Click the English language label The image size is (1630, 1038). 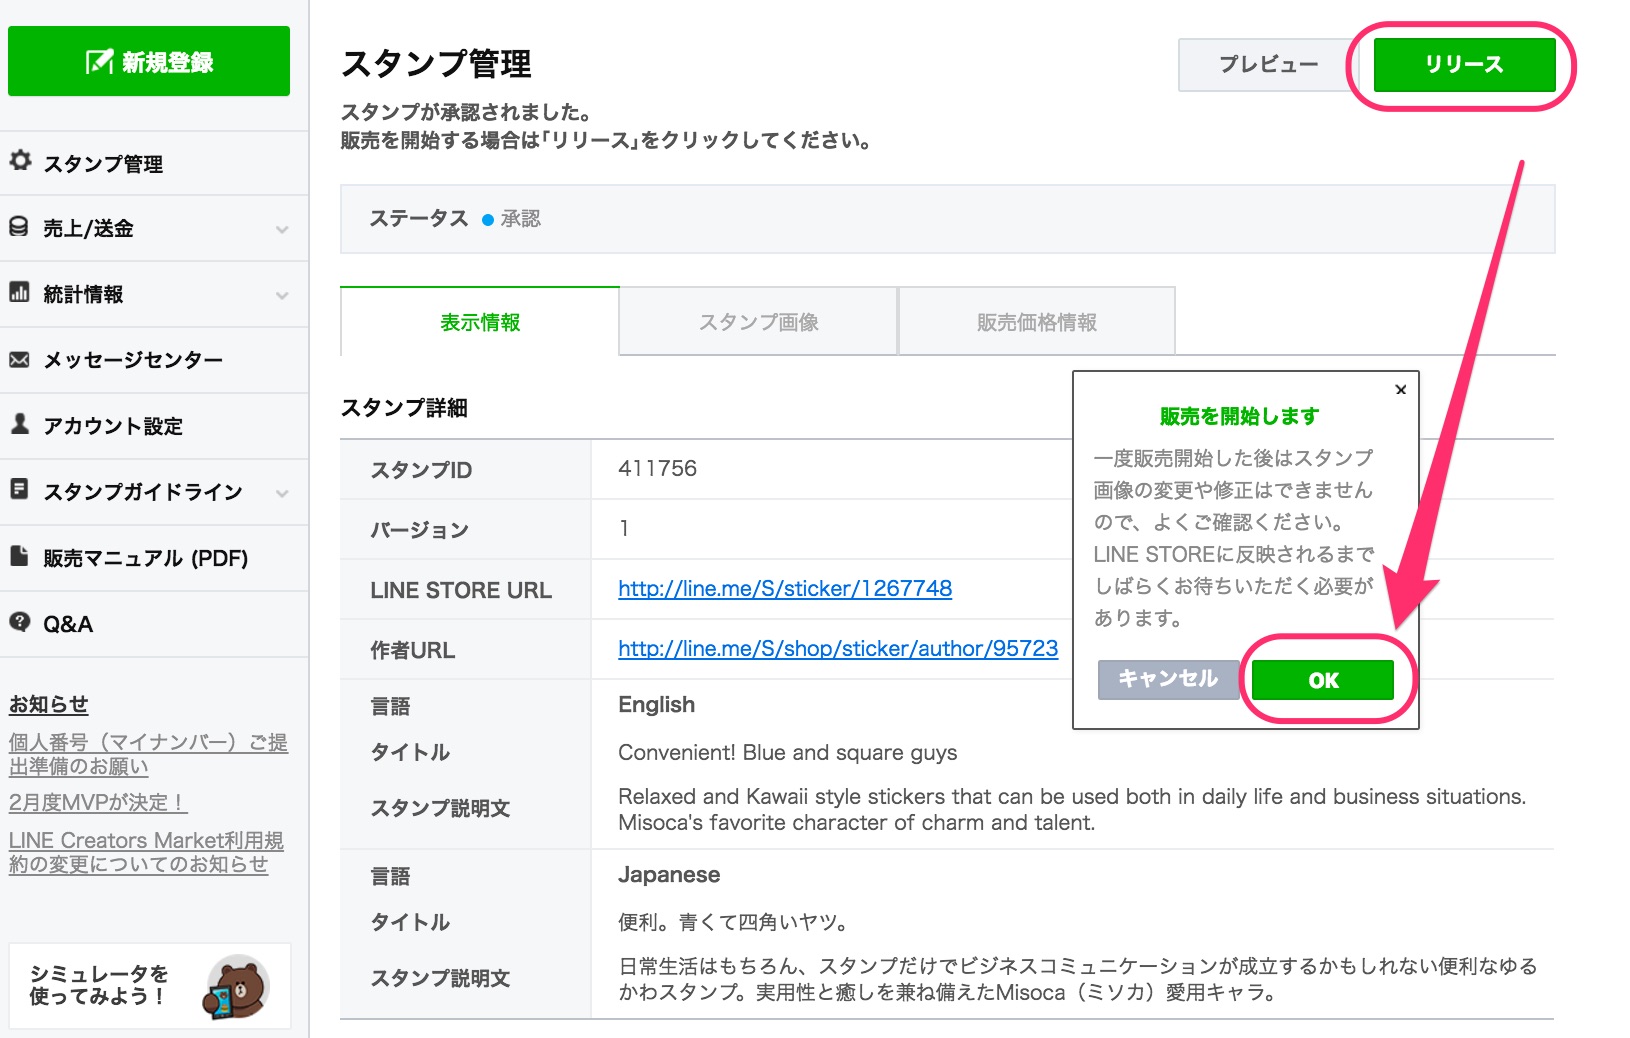(656, 704)
